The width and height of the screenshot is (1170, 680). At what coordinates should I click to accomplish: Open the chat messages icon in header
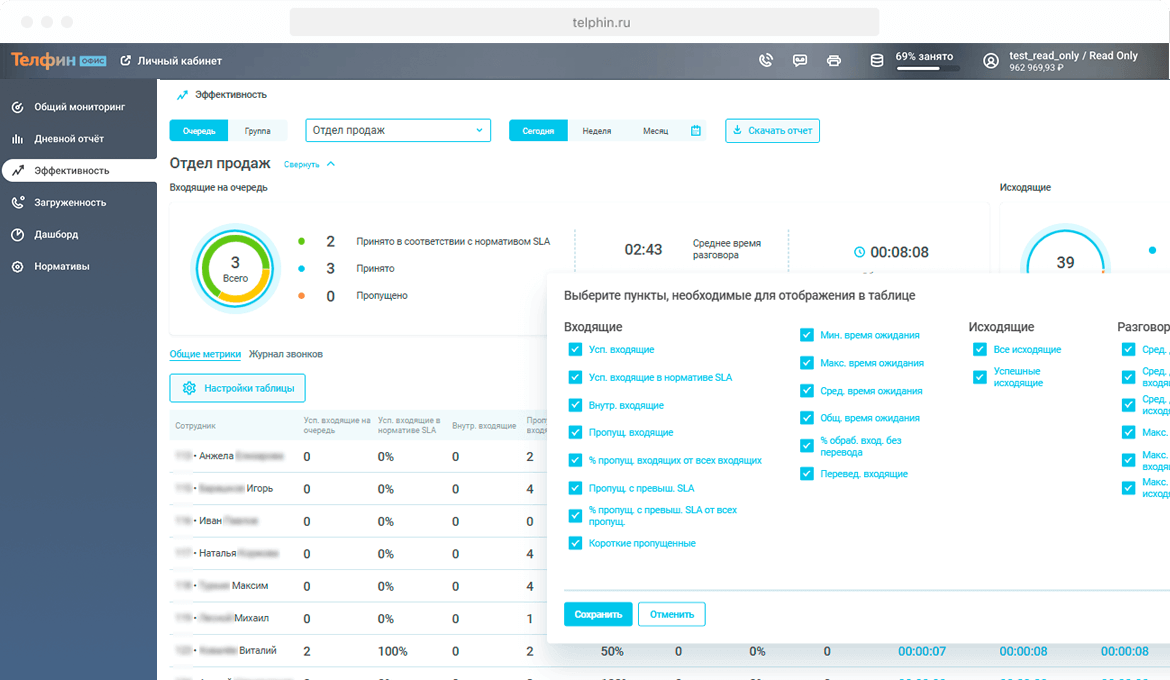pyautogui.click(x=800, y=61)
